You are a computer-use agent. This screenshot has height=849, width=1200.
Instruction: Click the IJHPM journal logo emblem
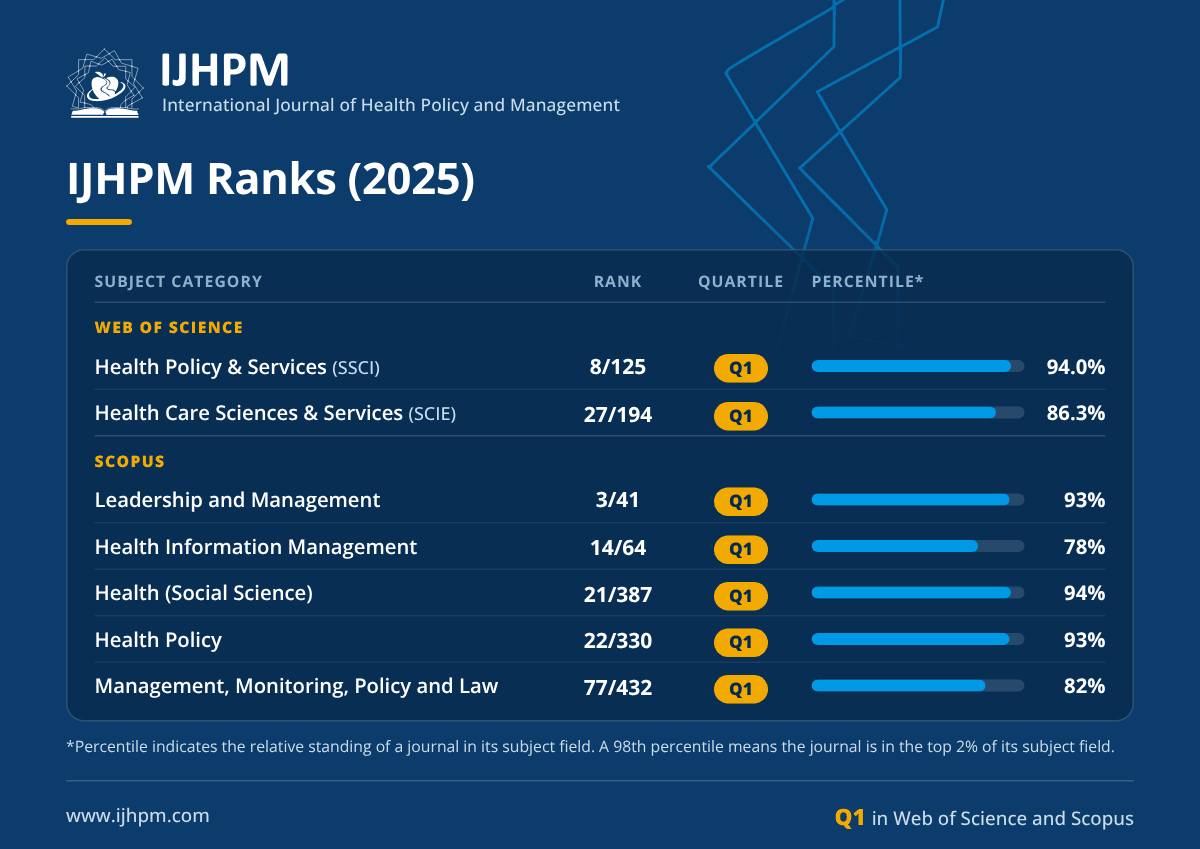click(x=105, y=82)
